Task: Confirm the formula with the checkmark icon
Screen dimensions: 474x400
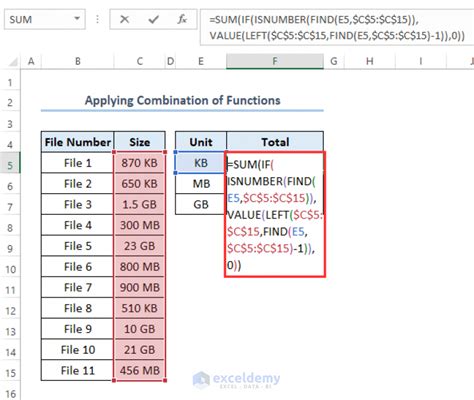Action: [153, 19]
